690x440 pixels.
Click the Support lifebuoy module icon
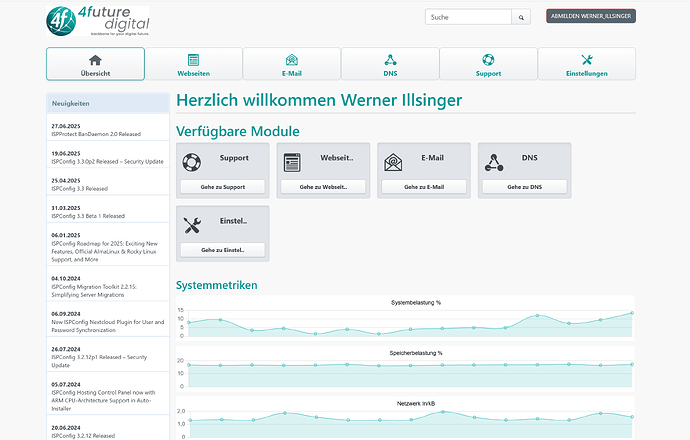(x=192, y=160)
